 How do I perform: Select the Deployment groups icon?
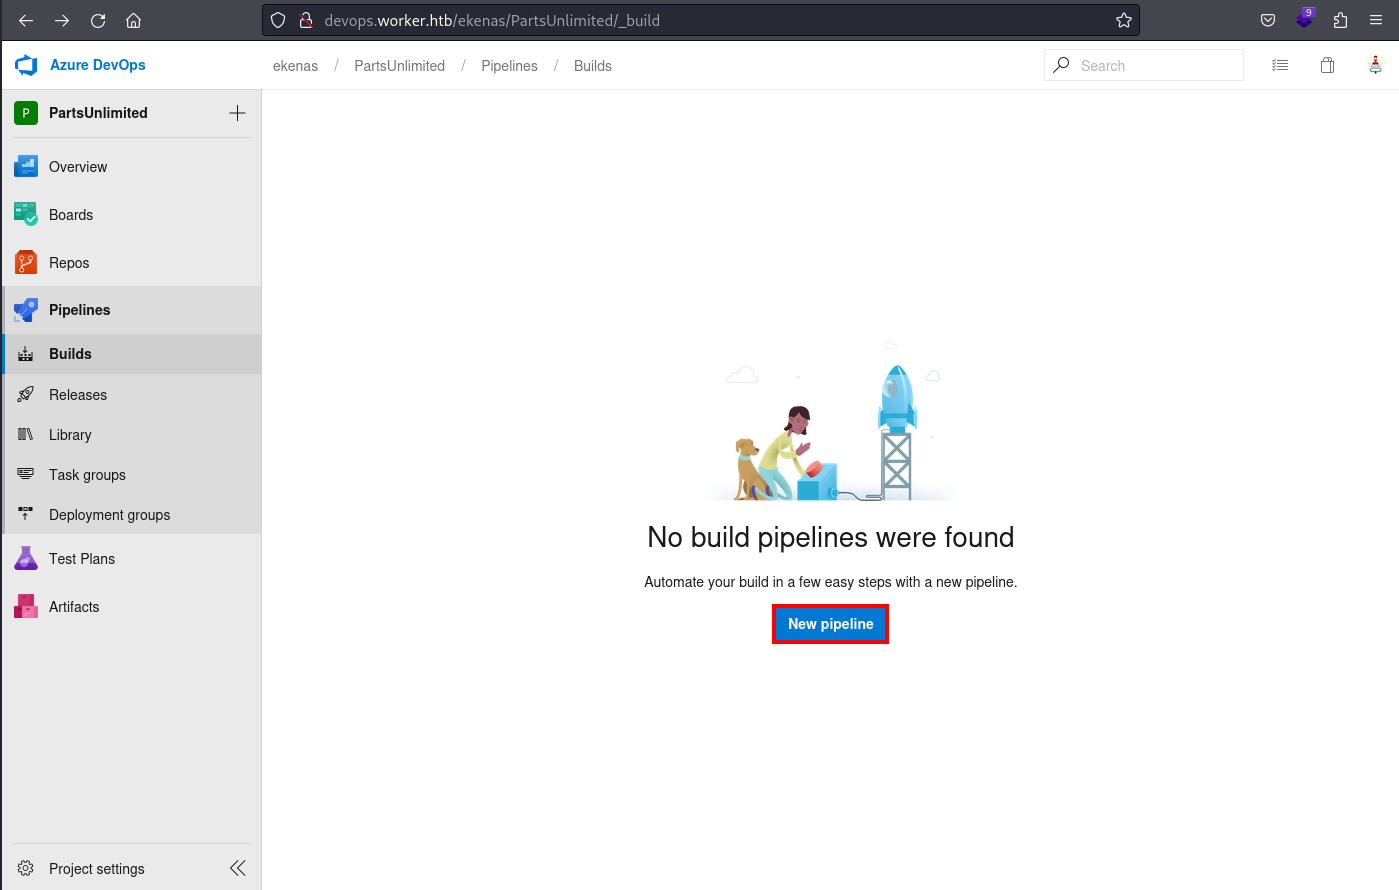(26, 515)
